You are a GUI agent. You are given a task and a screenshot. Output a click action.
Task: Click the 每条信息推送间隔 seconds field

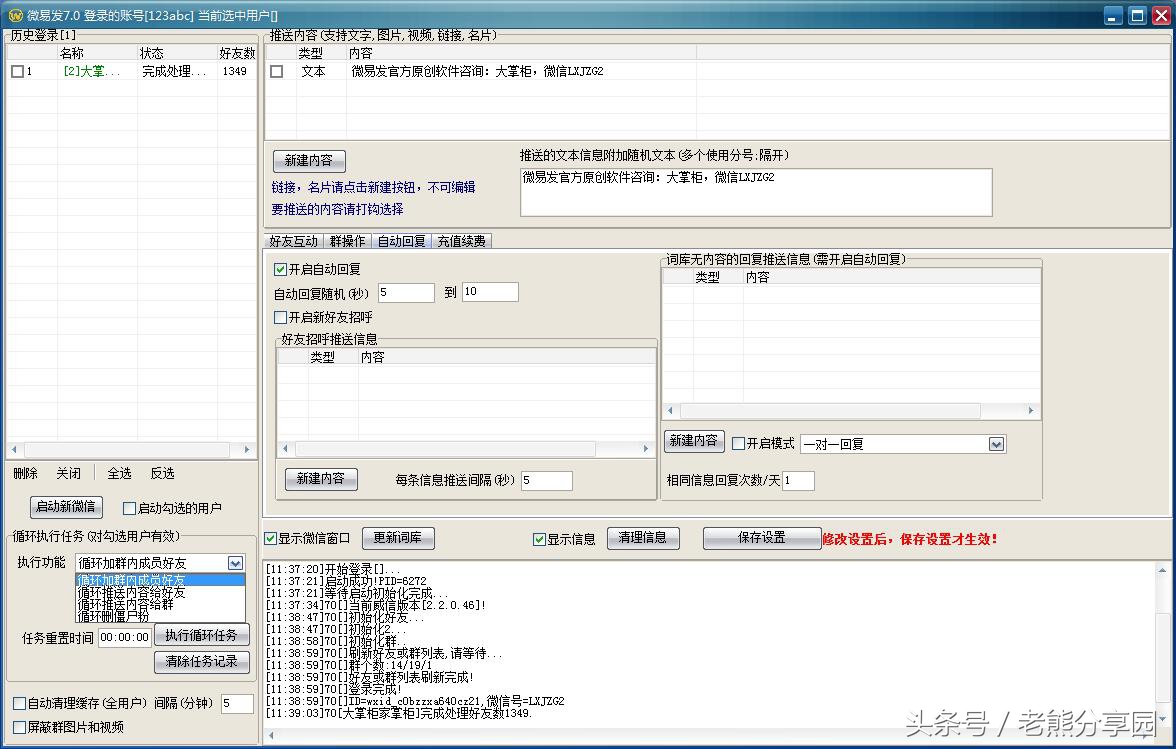(547, 481)
